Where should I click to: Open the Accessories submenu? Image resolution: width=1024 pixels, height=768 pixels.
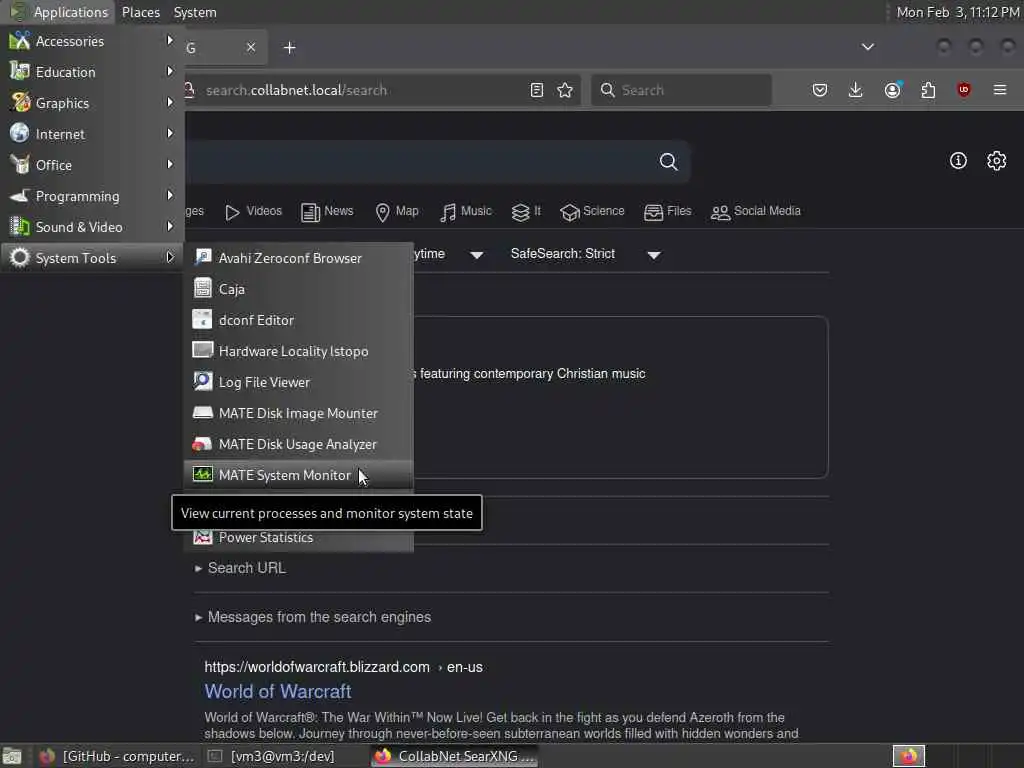click(92, 41)
